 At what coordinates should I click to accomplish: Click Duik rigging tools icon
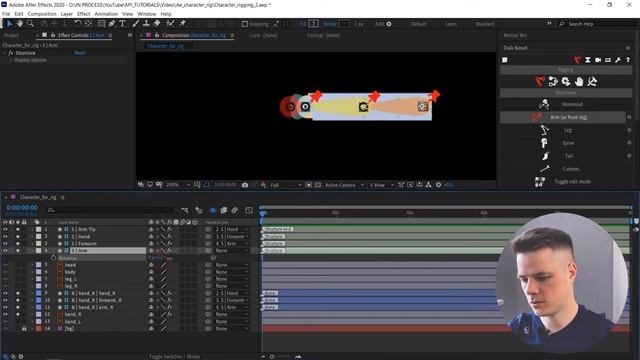[592, 82]
